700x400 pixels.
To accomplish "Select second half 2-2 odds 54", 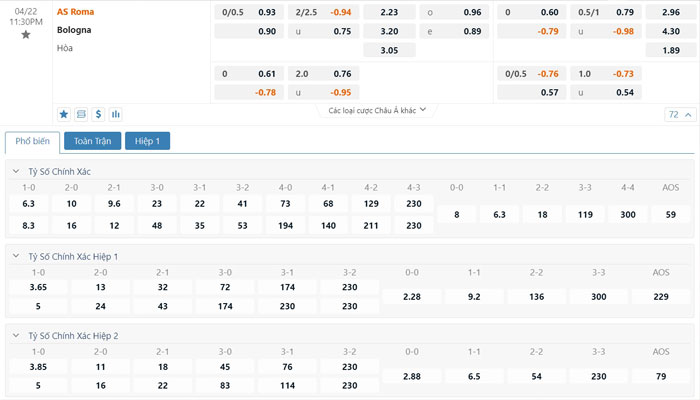I will click(x=536, y=376).
